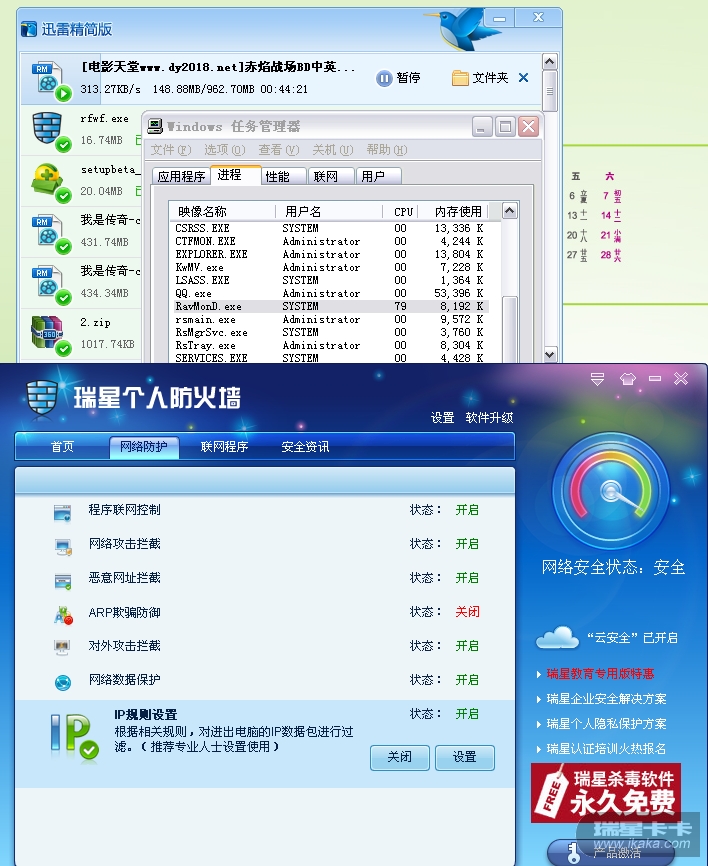This screenshot has height=866, width=708.
Task: Sort processes by CPU column header
Action: coord(402,212)
